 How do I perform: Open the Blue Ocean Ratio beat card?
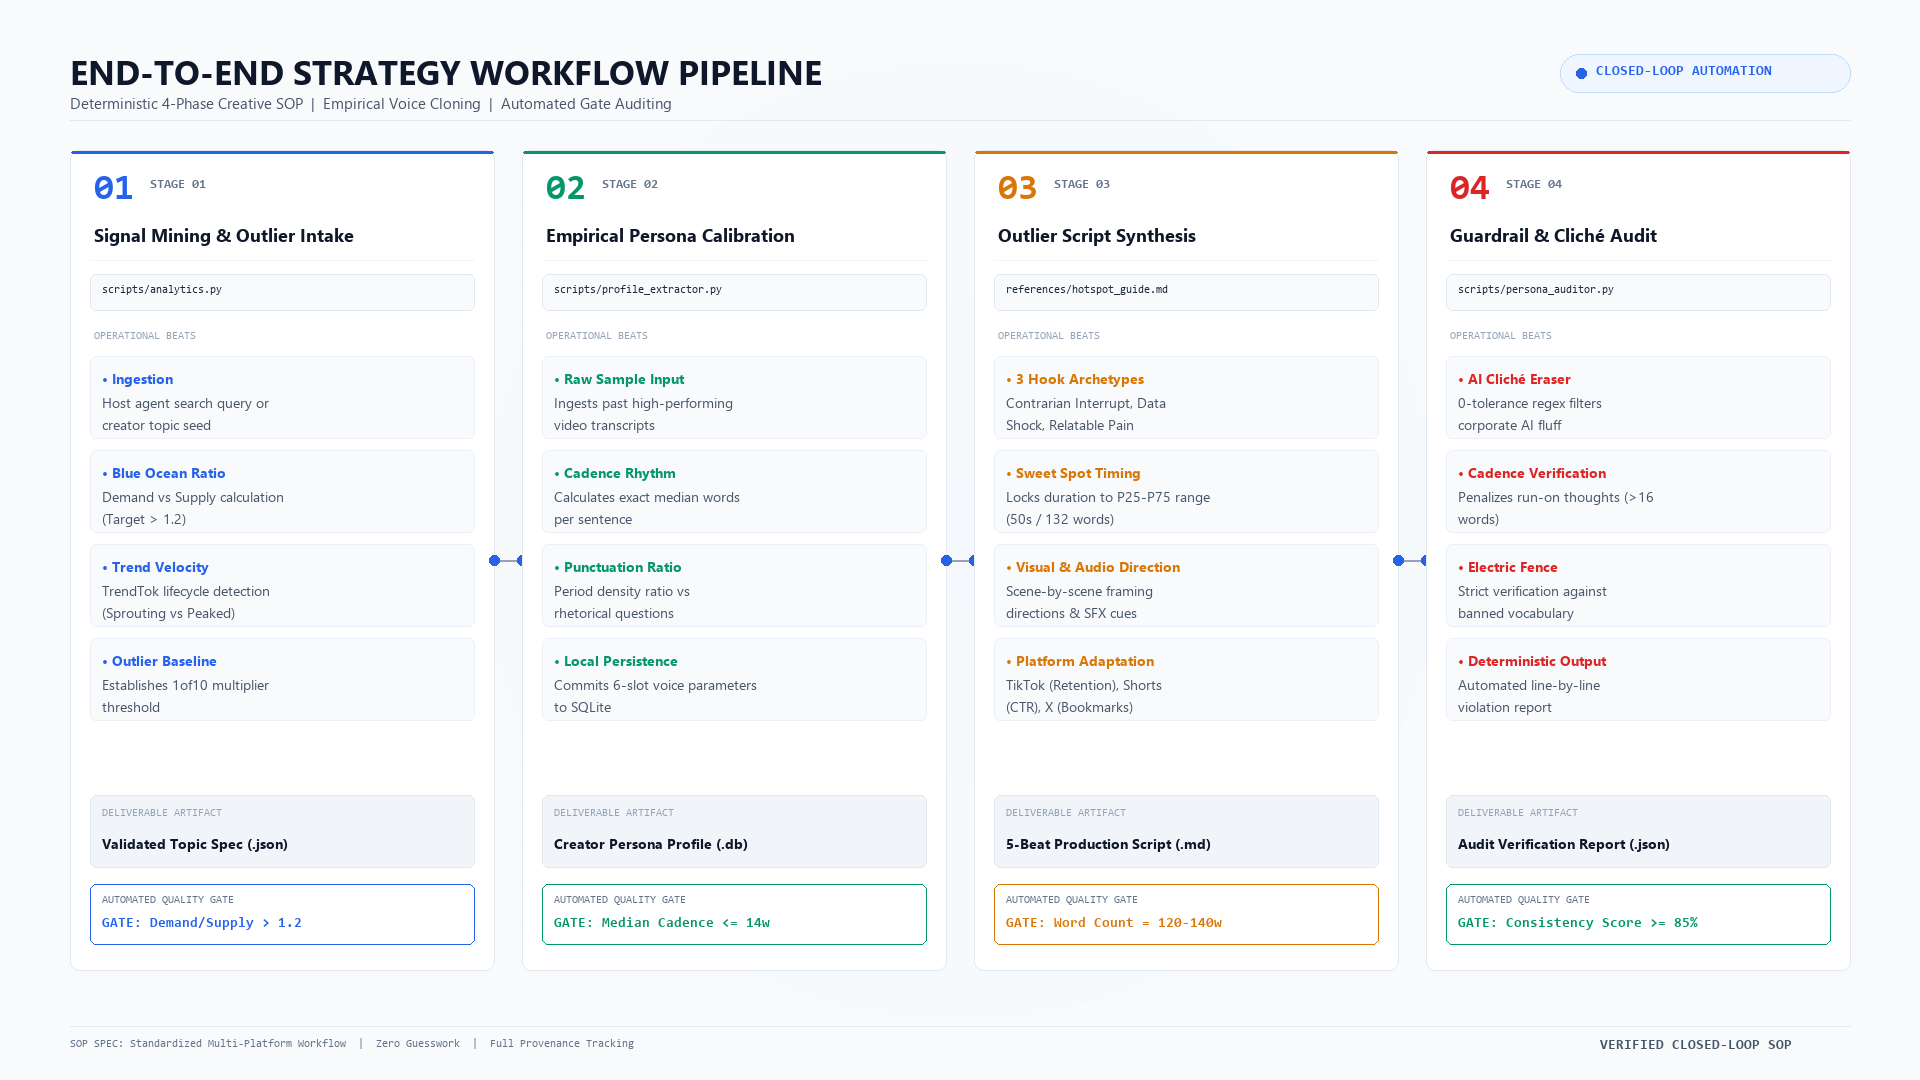click(x=282, y=492)
